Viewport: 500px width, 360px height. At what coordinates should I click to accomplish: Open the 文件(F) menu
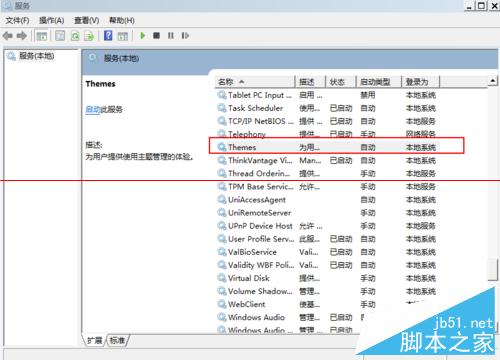pyautogui.click(x=17, y=21)
